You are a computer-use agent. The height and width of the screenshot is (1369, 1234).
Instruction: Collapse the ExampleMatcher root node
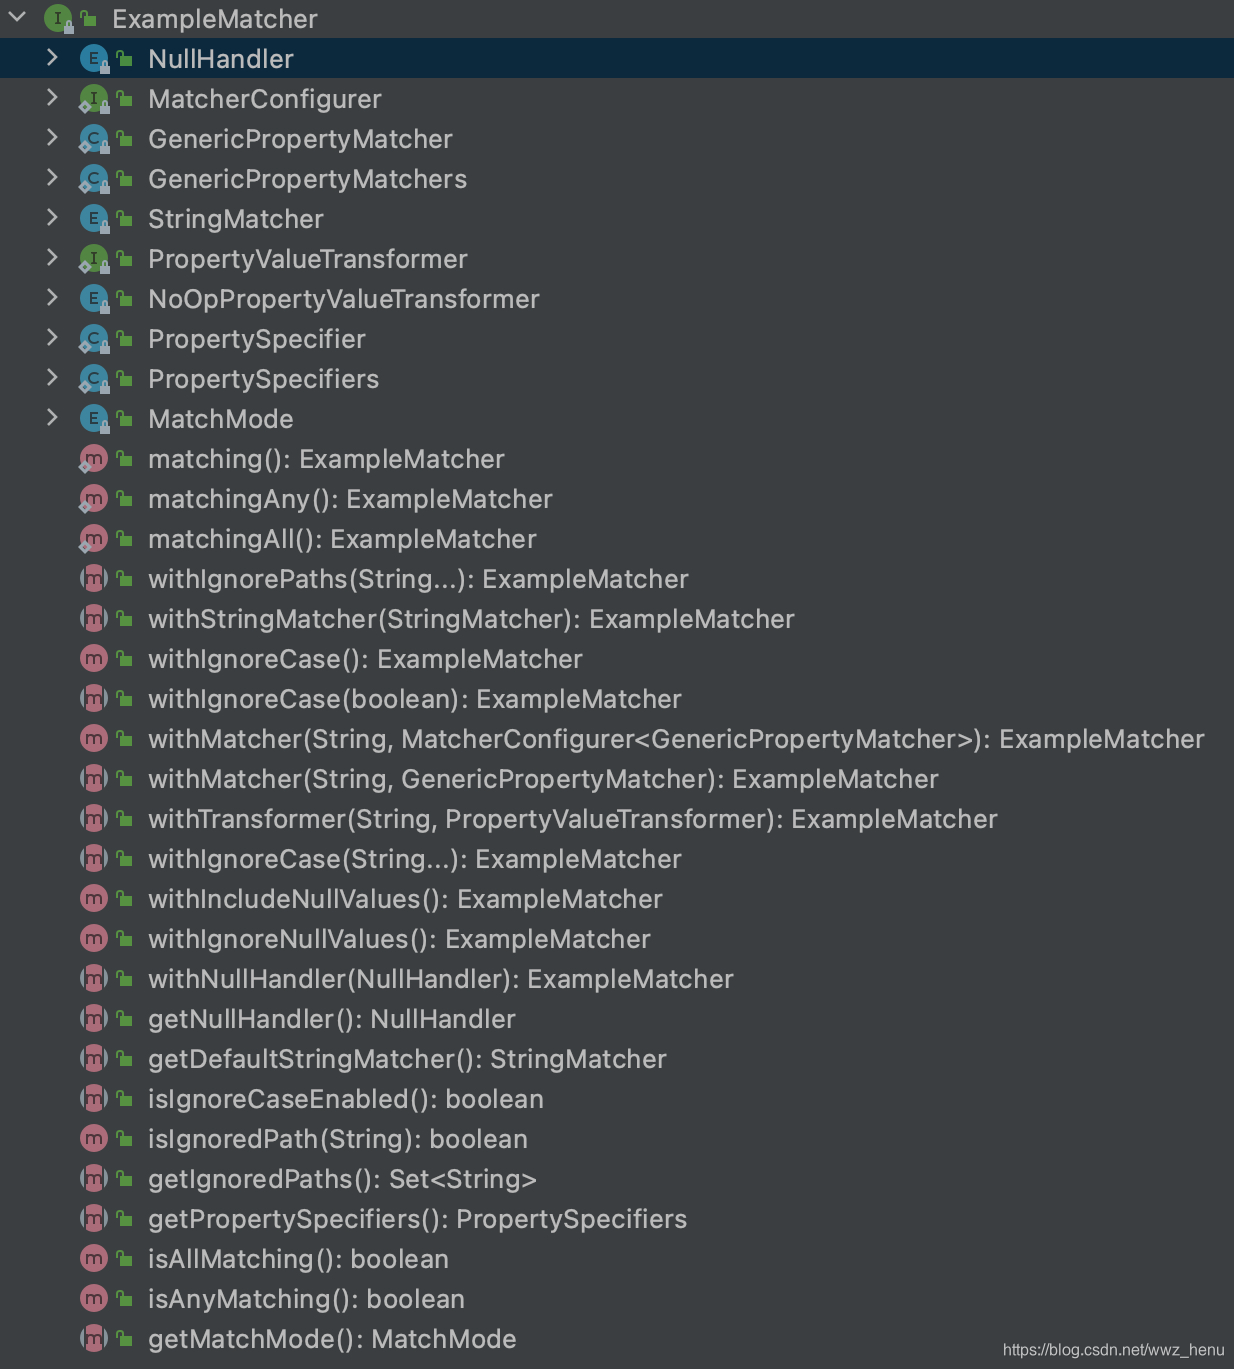17,17
